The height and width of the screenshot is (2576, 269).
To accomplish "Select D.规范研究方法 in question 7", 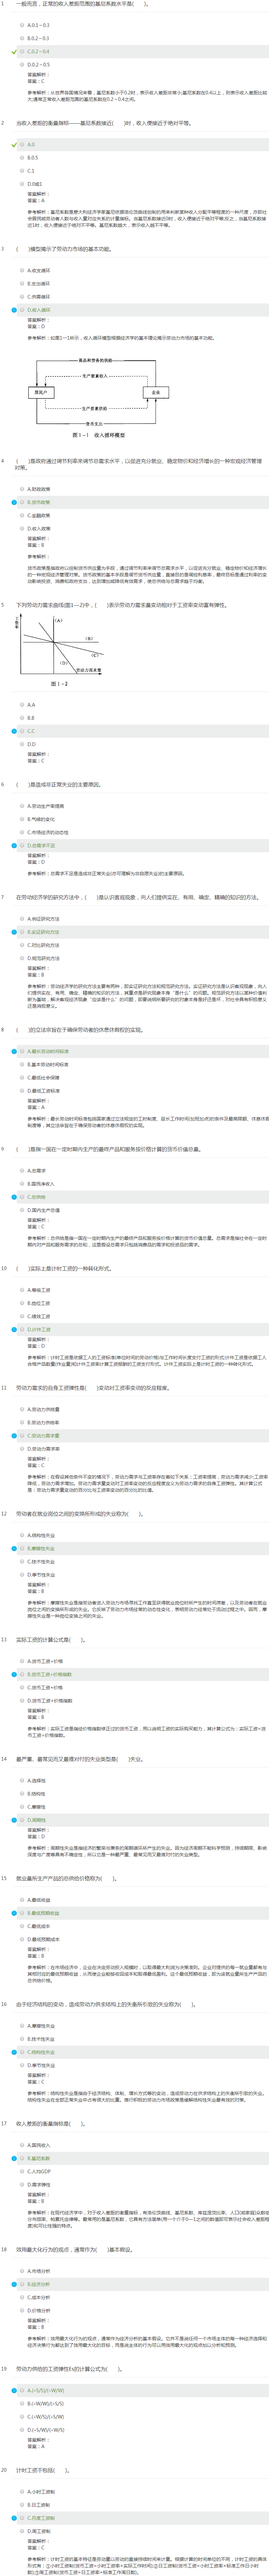I will (x=43, y=958).
